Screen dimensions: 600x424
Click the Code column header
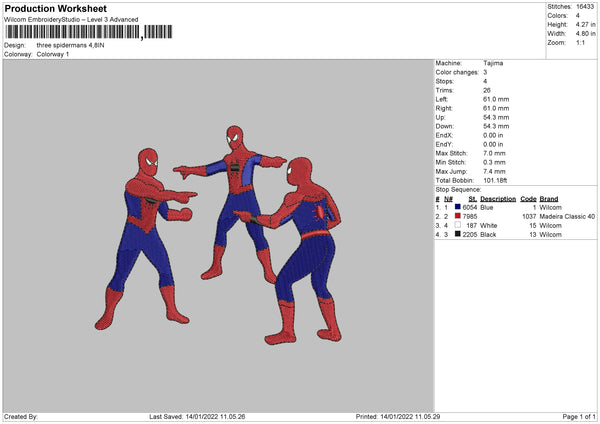[x=528, y=198]
